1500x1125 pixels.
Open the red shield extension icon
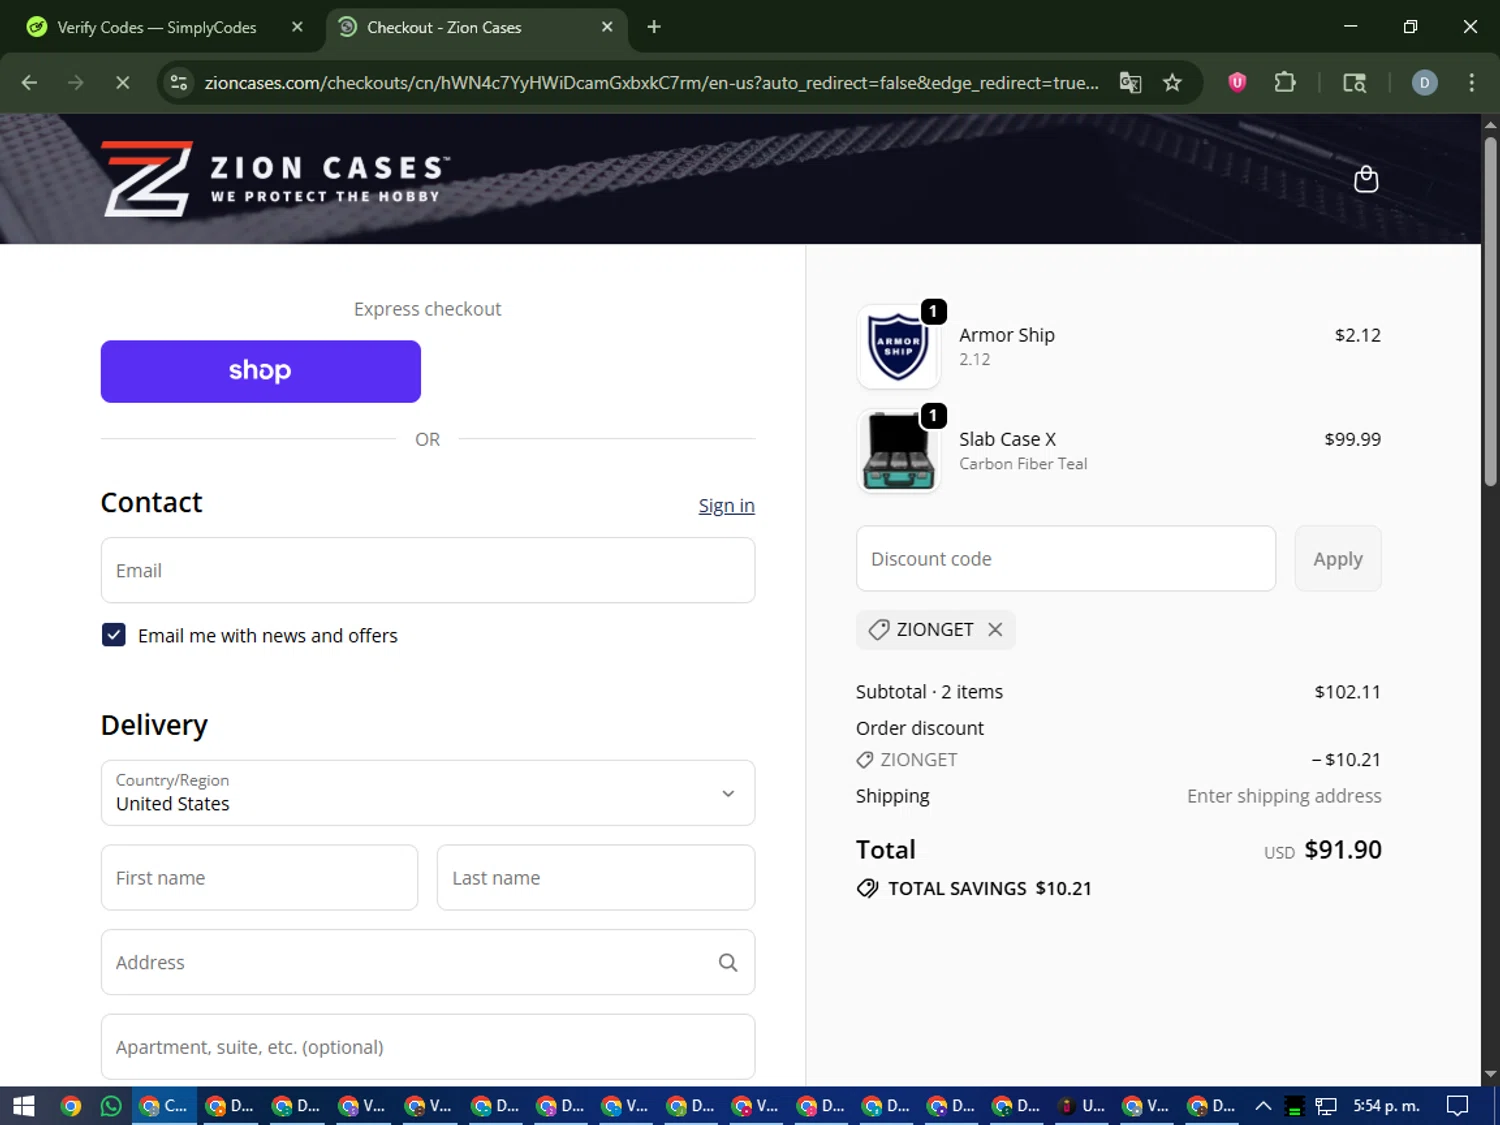pyautogui.click(x=1237, y=83)
